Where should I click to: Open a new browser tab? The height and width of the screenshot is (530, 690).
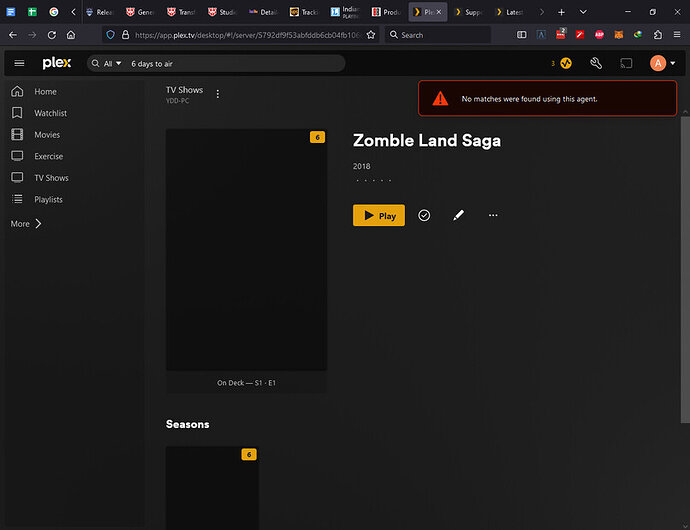click(561, 12)
